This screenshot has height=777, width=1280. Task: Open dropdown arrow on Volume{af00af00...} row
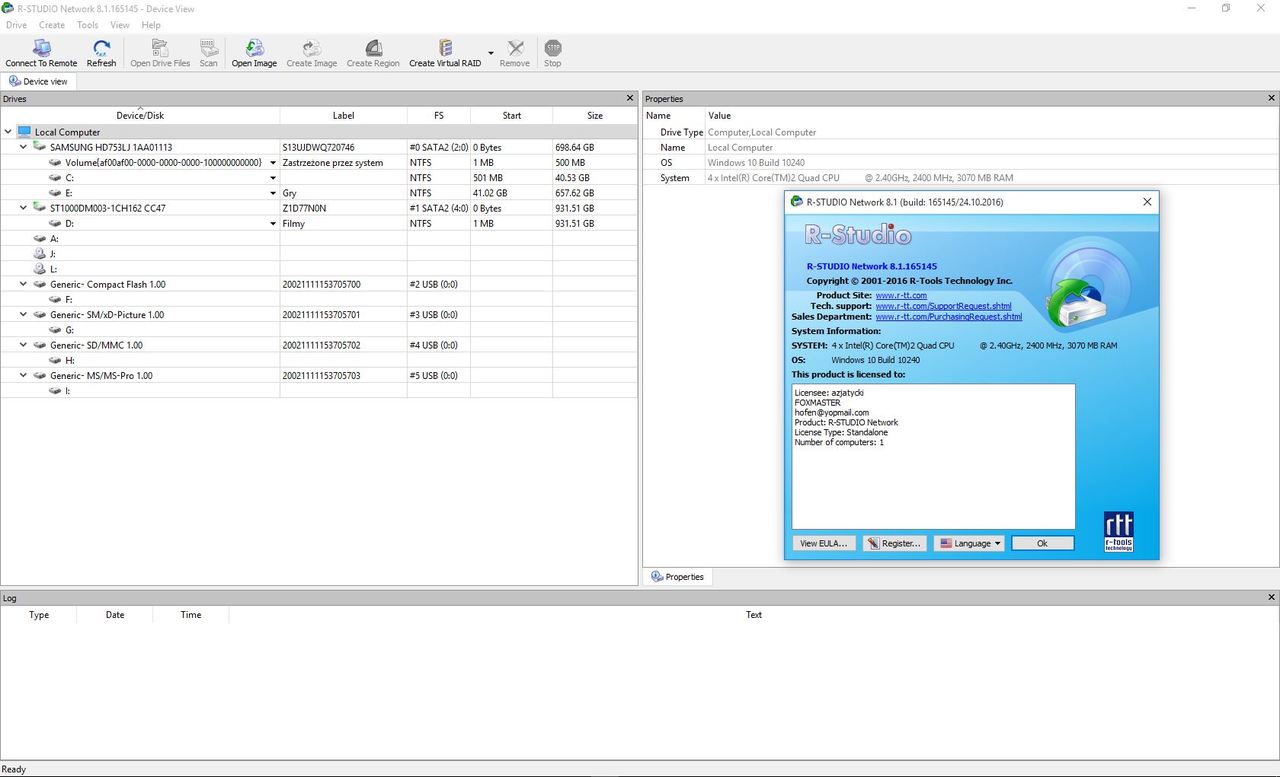point(273,162)
